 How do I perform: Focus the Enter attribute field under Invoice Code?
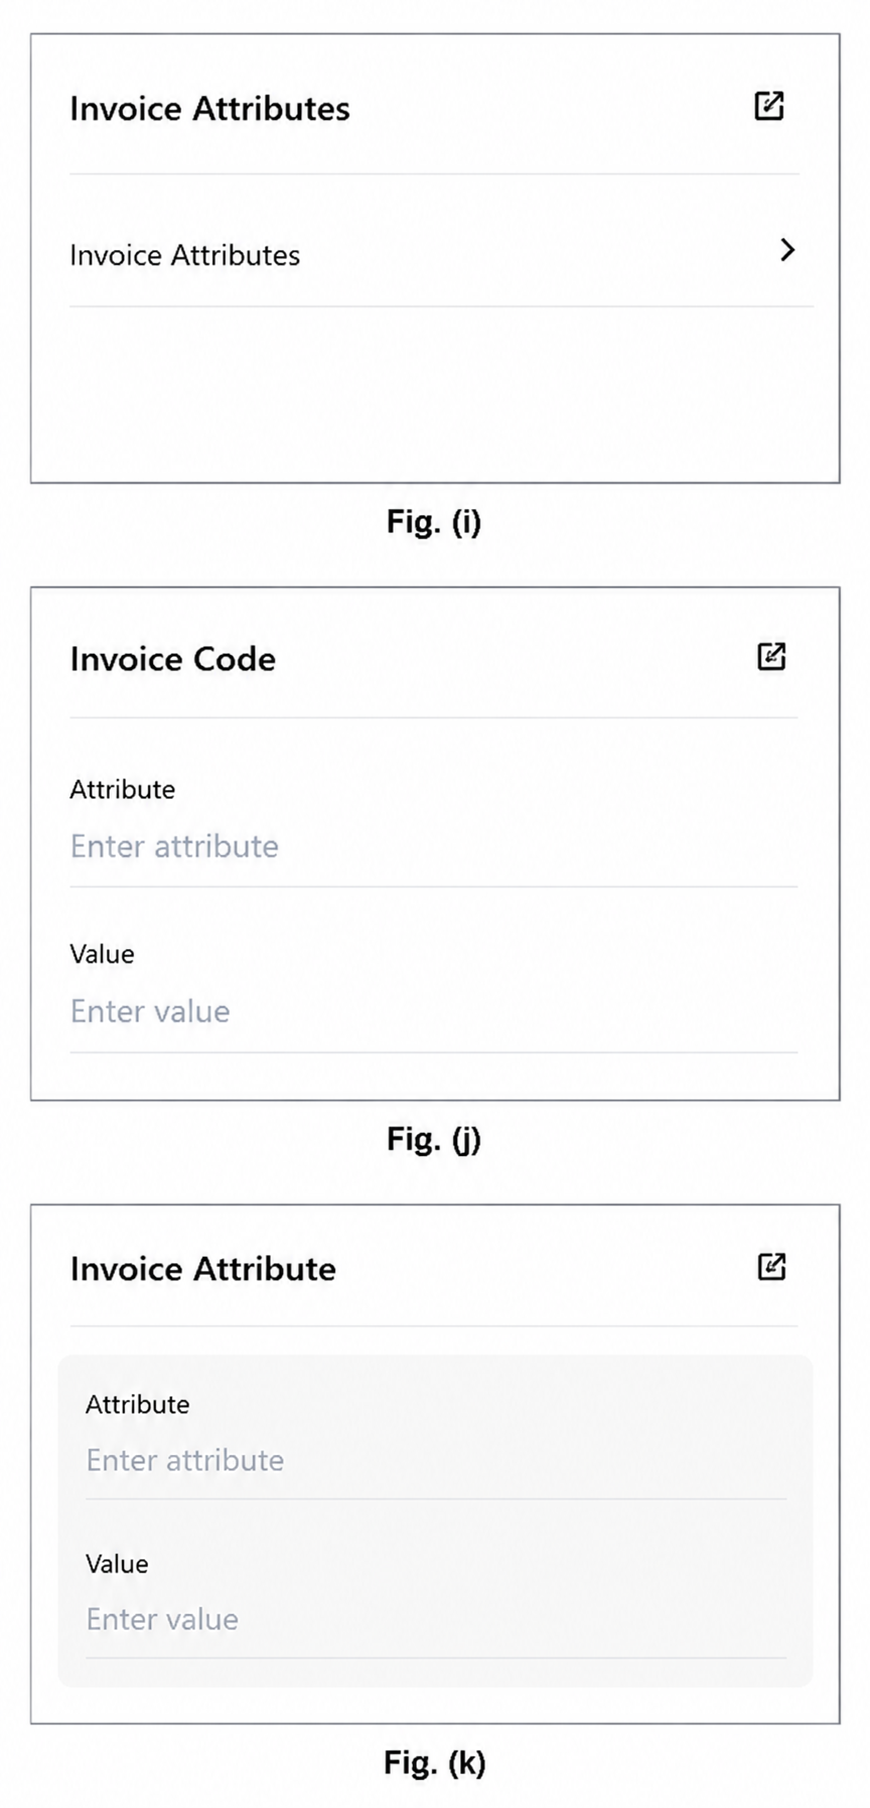433,847
